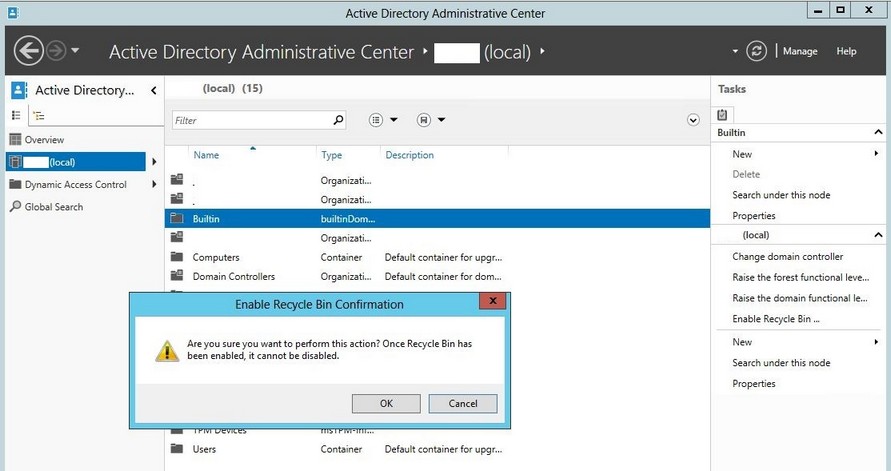Collapse the (local) tasks section
The image size is (891, 471).
(x=878, y=235)
